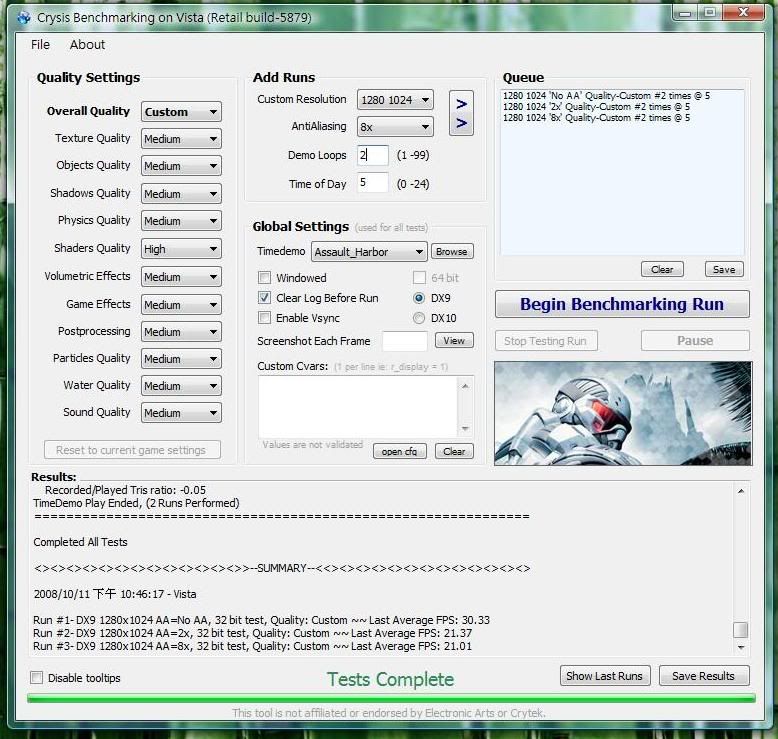Click Begin Benchmarking Run

[x=622, y=304]
